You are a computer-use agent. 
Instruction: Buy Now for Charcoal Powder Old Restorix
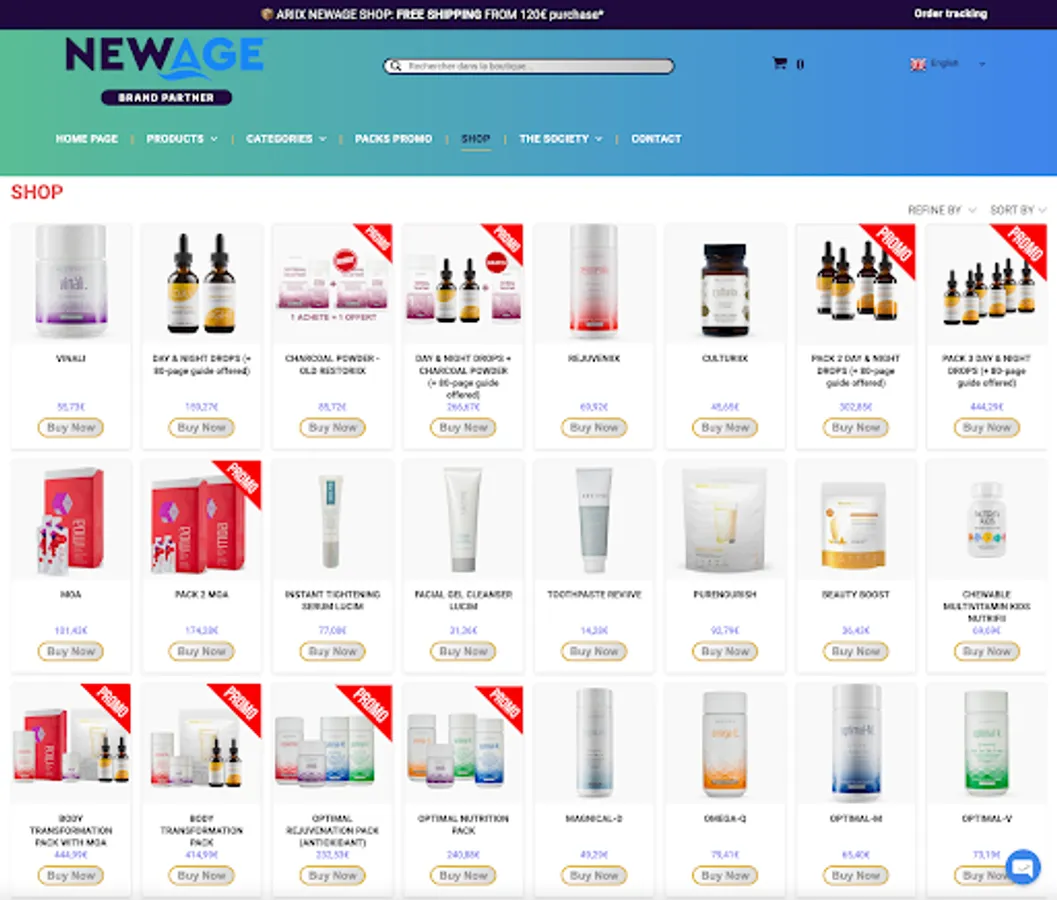[x=332, y=427]
